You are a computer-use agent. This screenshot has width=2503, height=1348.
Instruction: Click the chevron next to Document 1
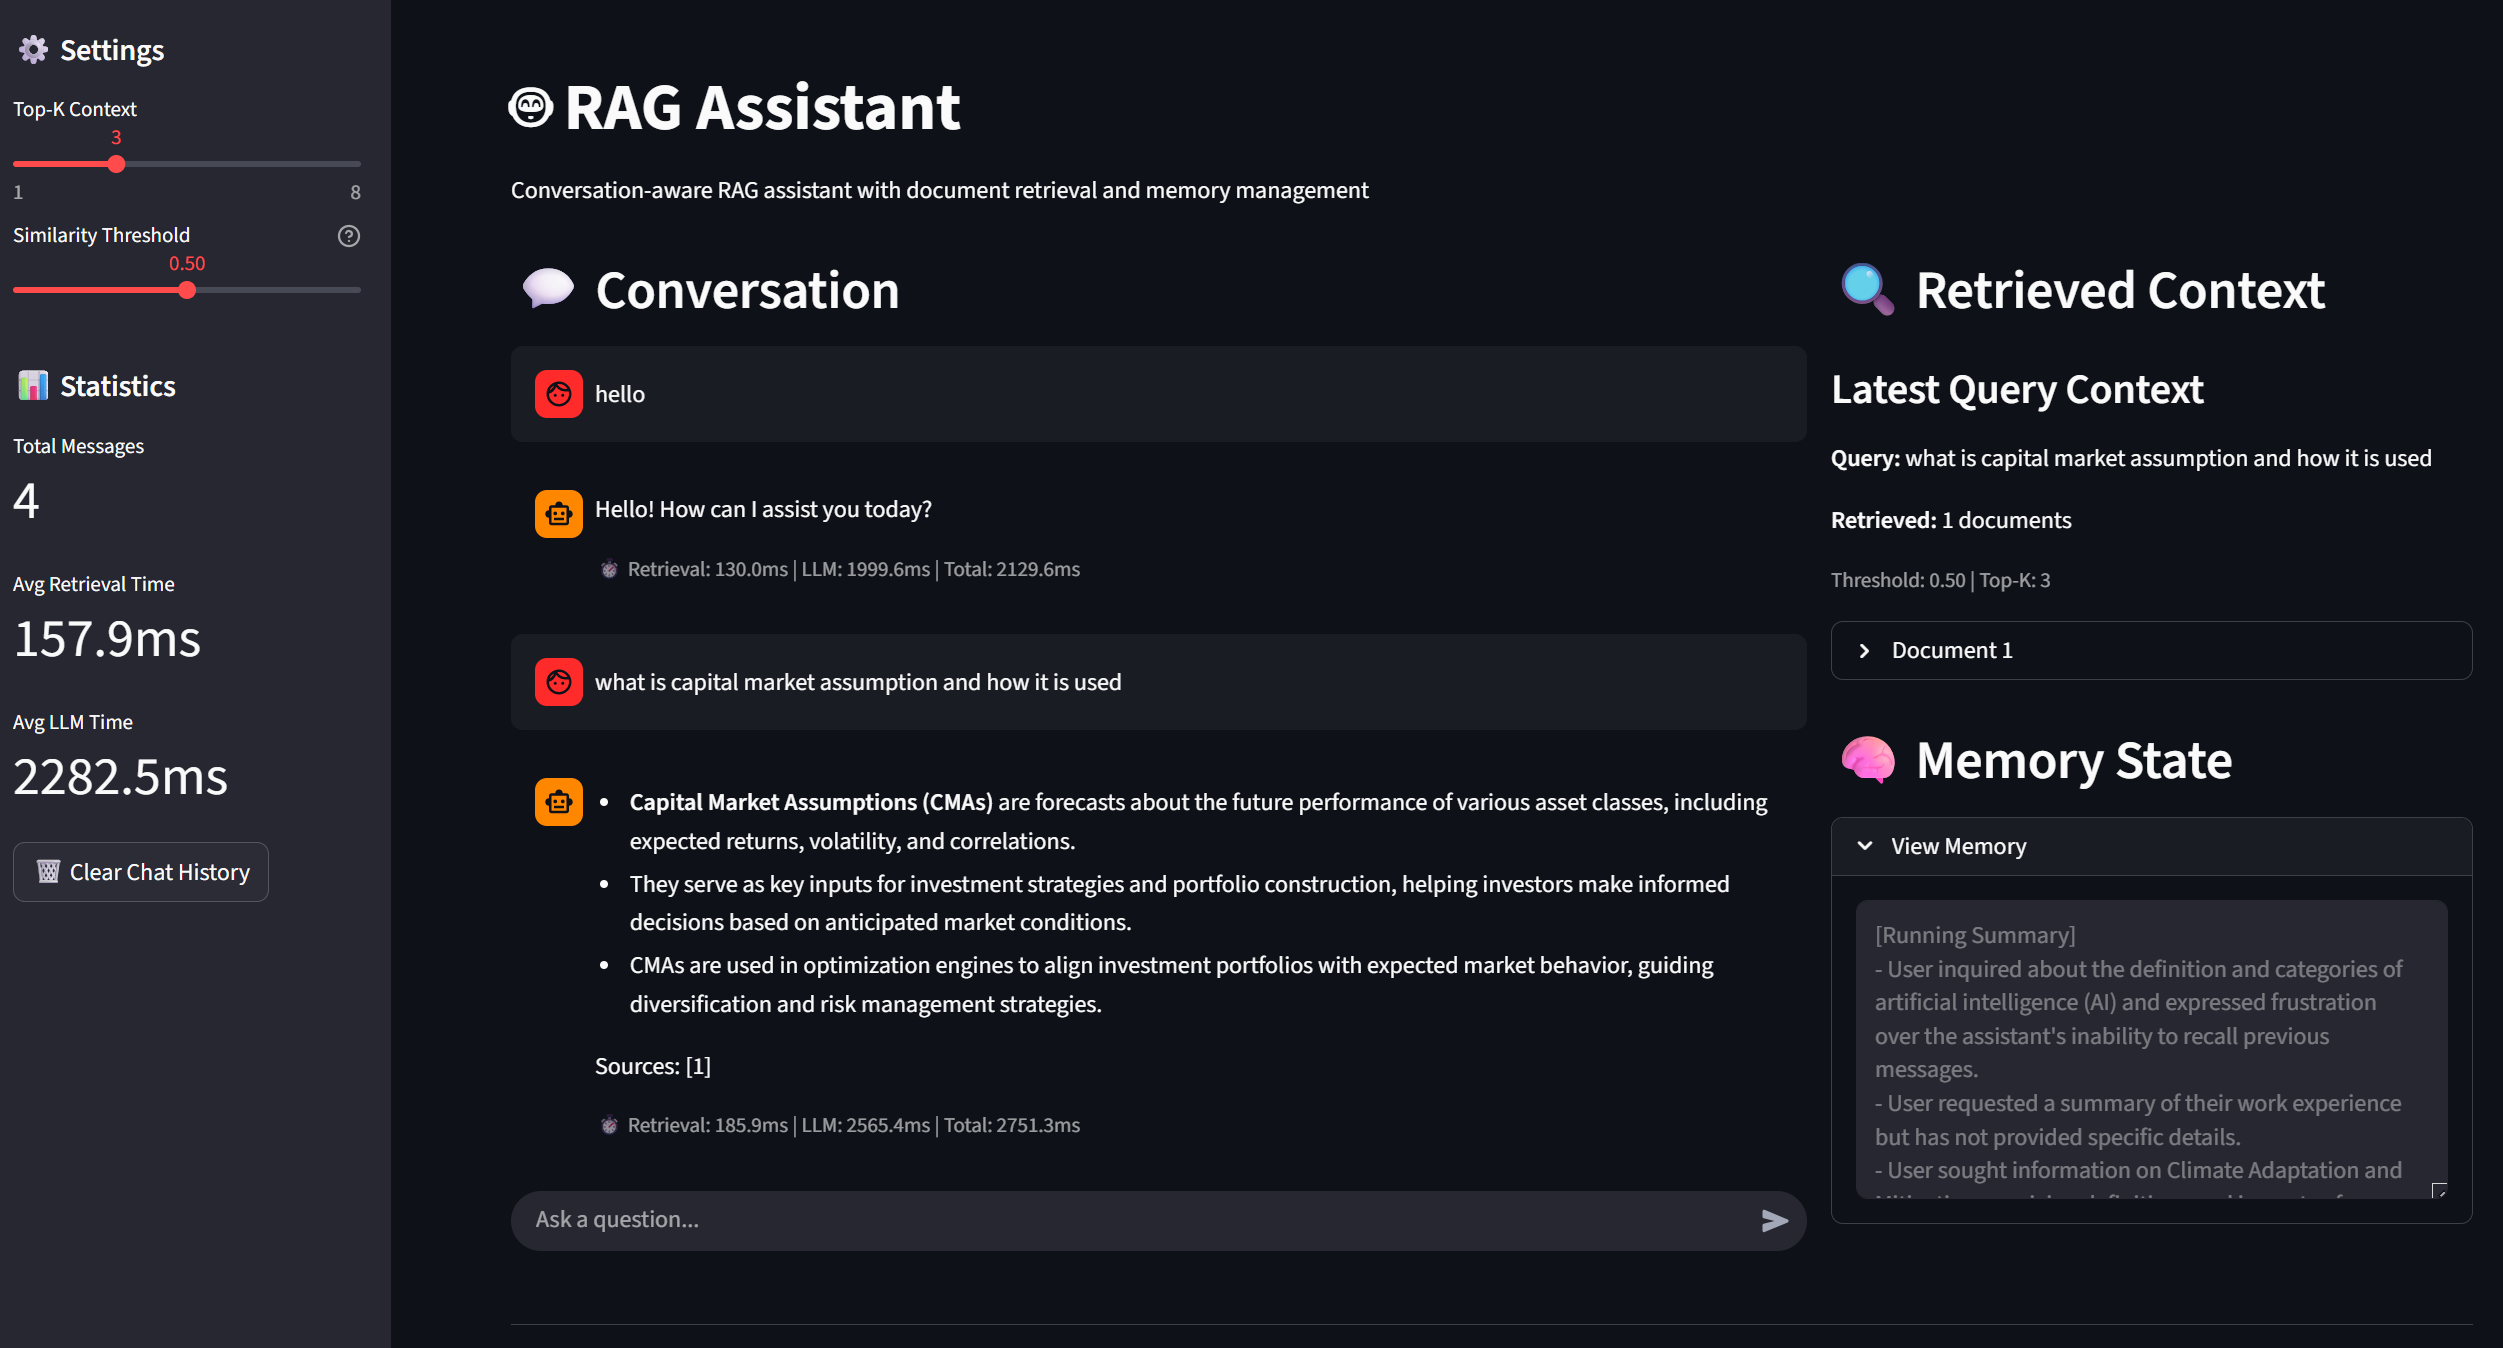(x=1864, y=650)
